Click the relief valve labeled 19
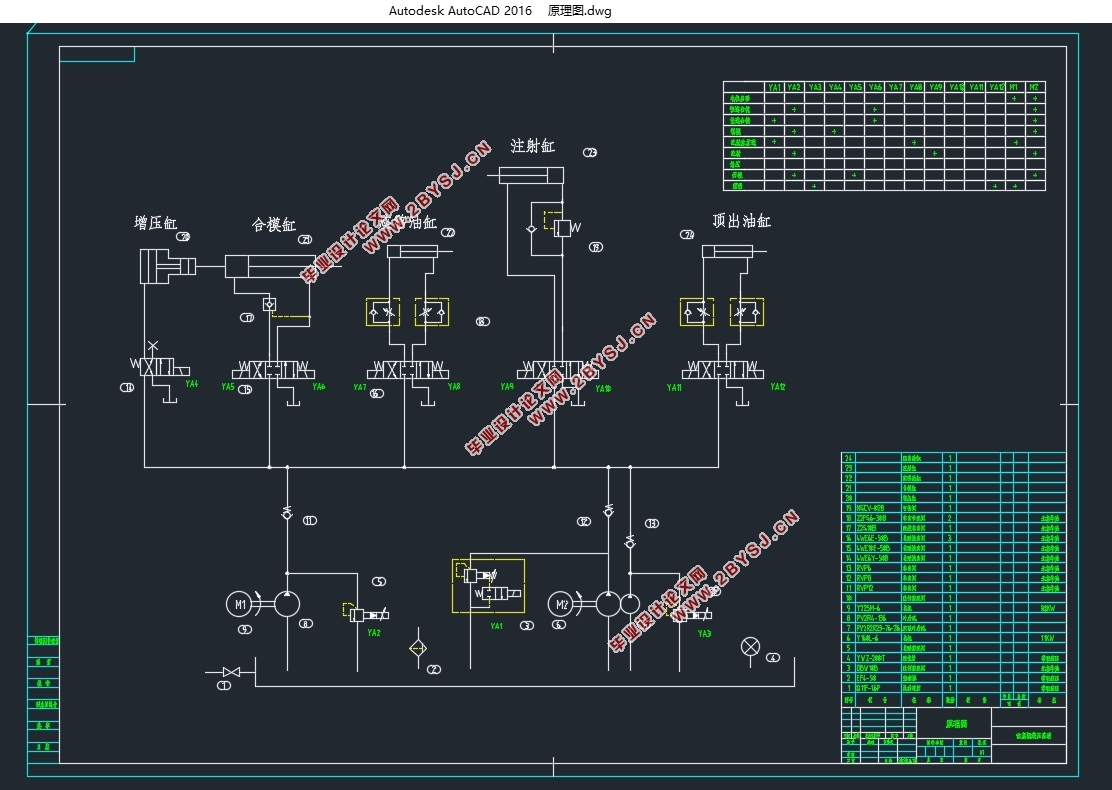Screen dimensions: 1112x790 pyautogui.click(x=562, y=227)
